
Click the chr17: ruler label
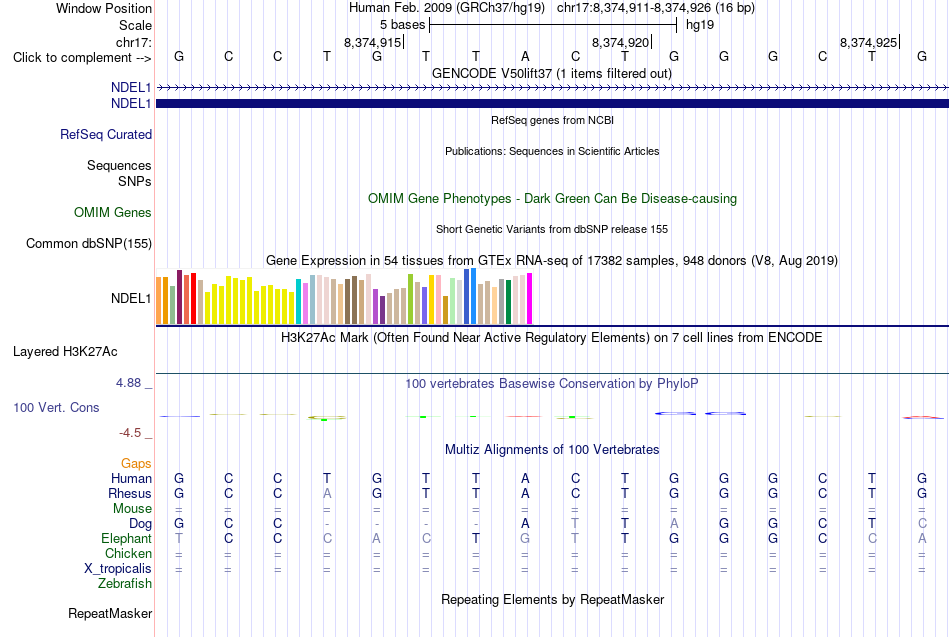[x=133, y=42]
